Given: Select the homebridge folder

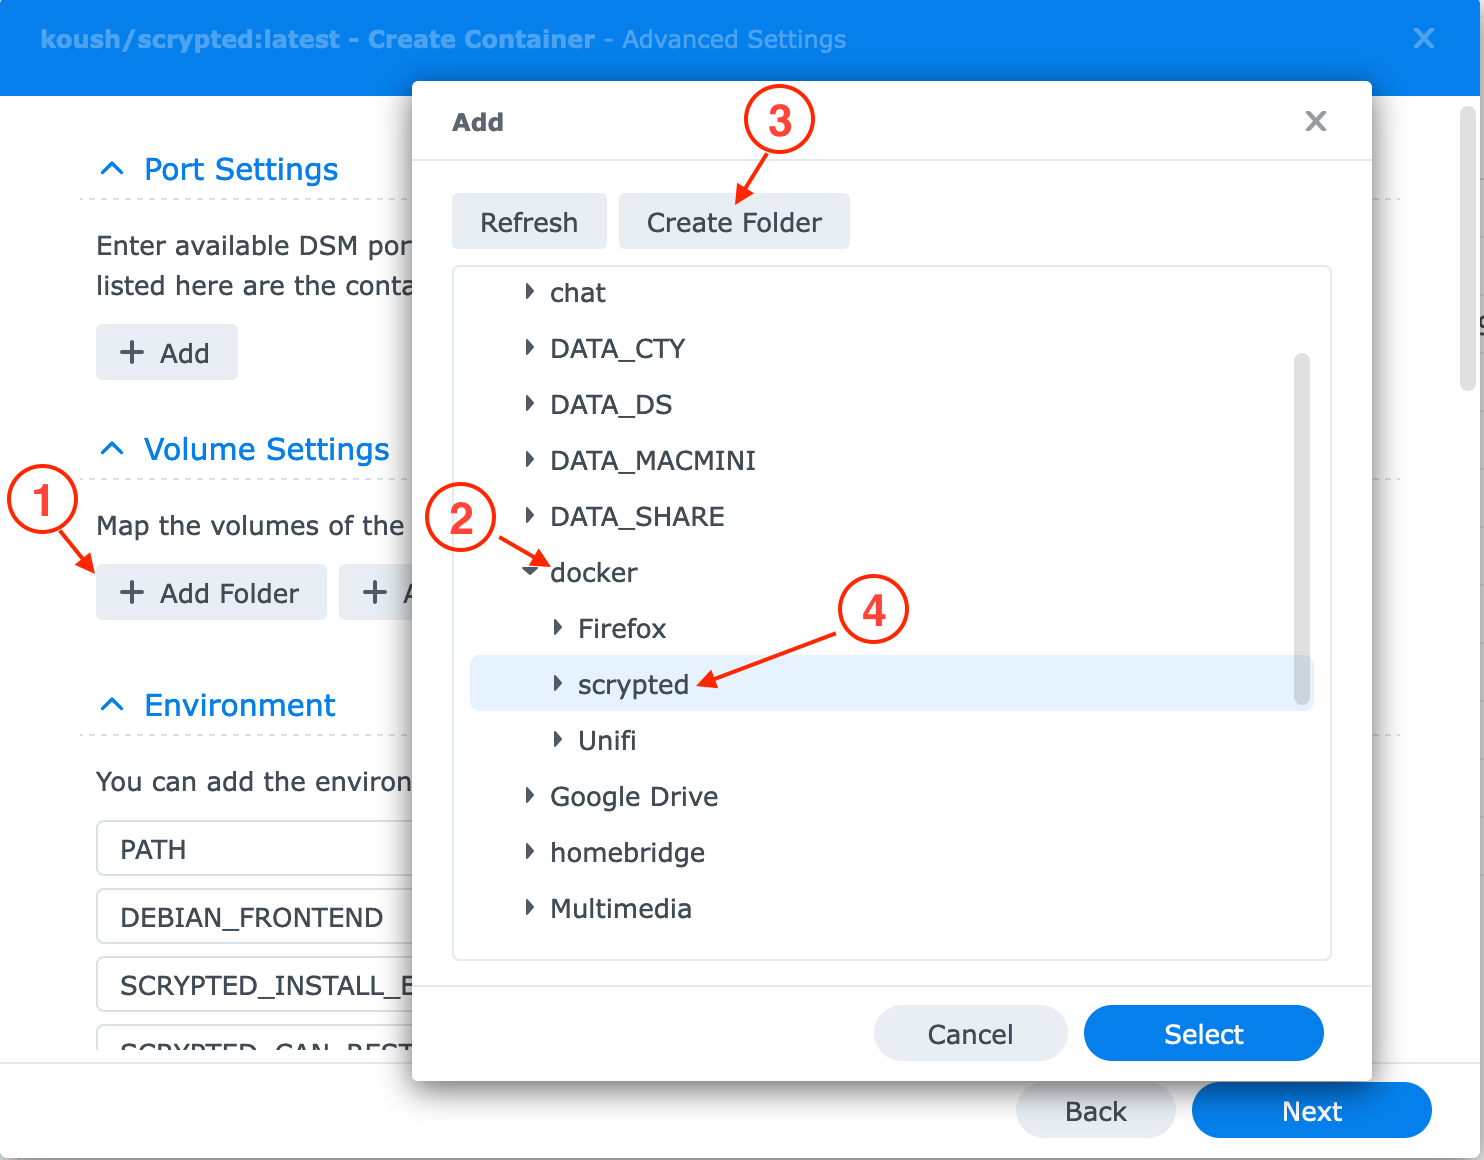Looking at the screenshot, I should (x=627, y=852).
